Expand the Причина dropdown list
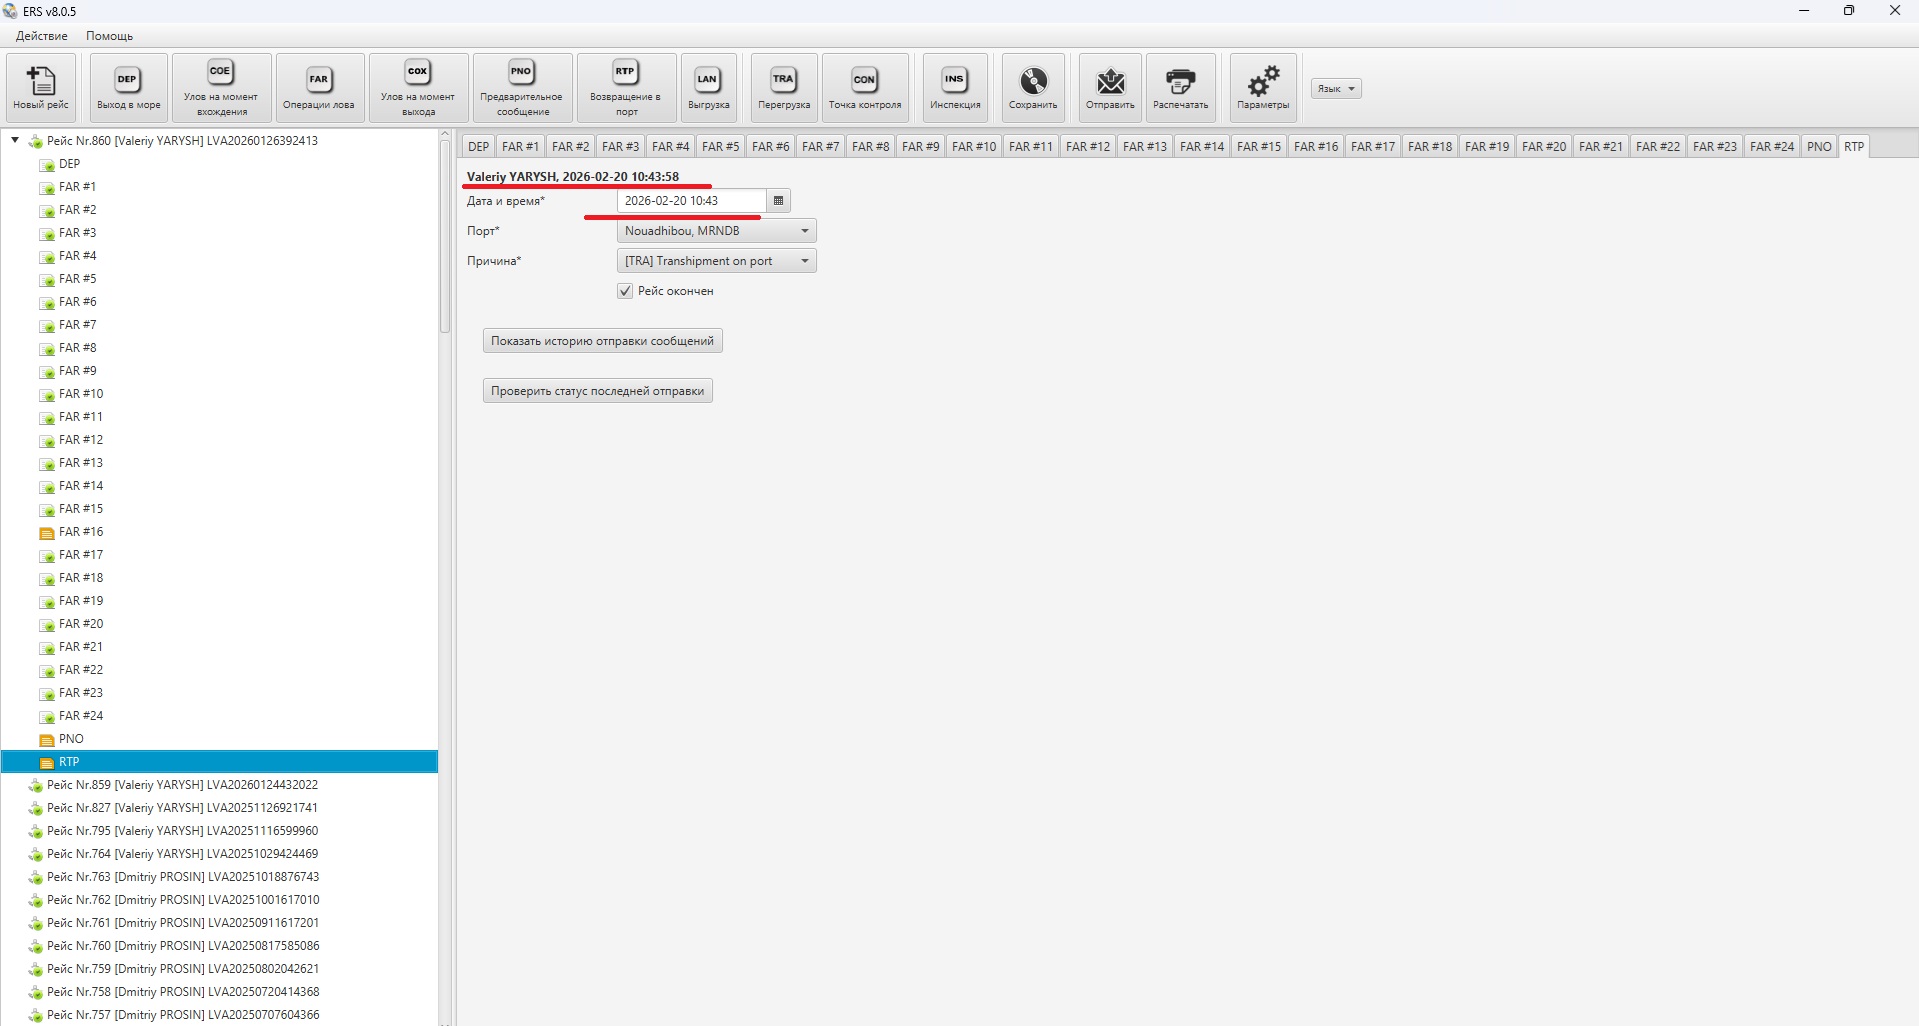 click(716, 261)
